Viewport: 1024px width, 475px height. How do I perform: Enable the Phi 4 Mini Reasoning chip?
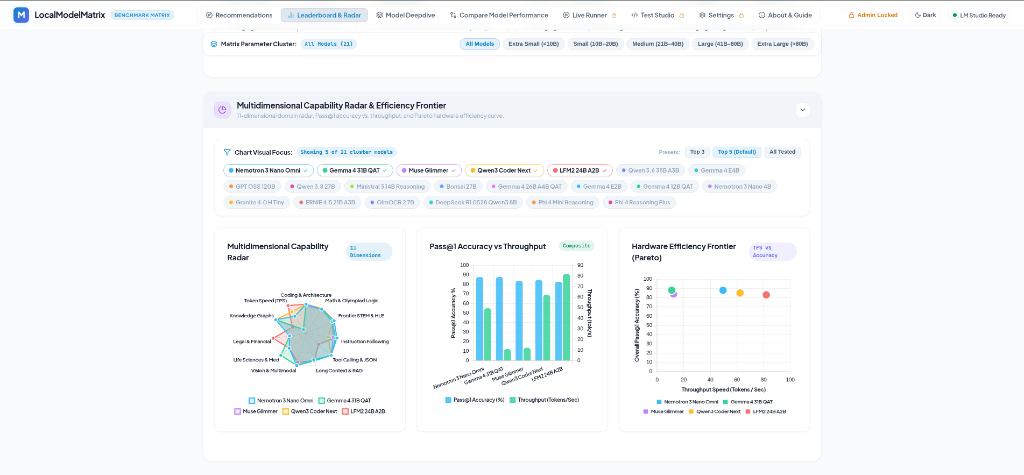click(563, 203)
